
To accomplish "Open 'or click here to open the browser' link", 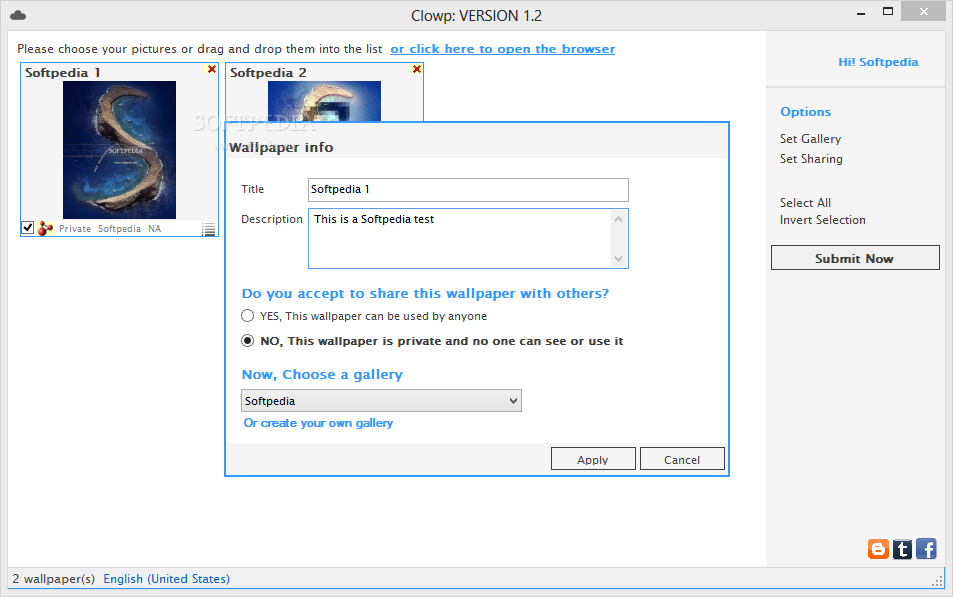I will coord(503,49).
